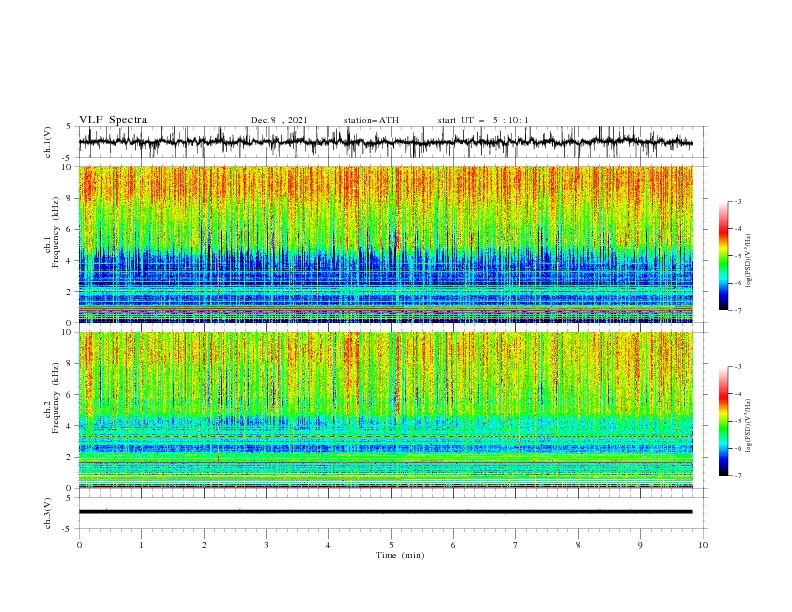Click time axis tick label "9"

click(640, 545)
